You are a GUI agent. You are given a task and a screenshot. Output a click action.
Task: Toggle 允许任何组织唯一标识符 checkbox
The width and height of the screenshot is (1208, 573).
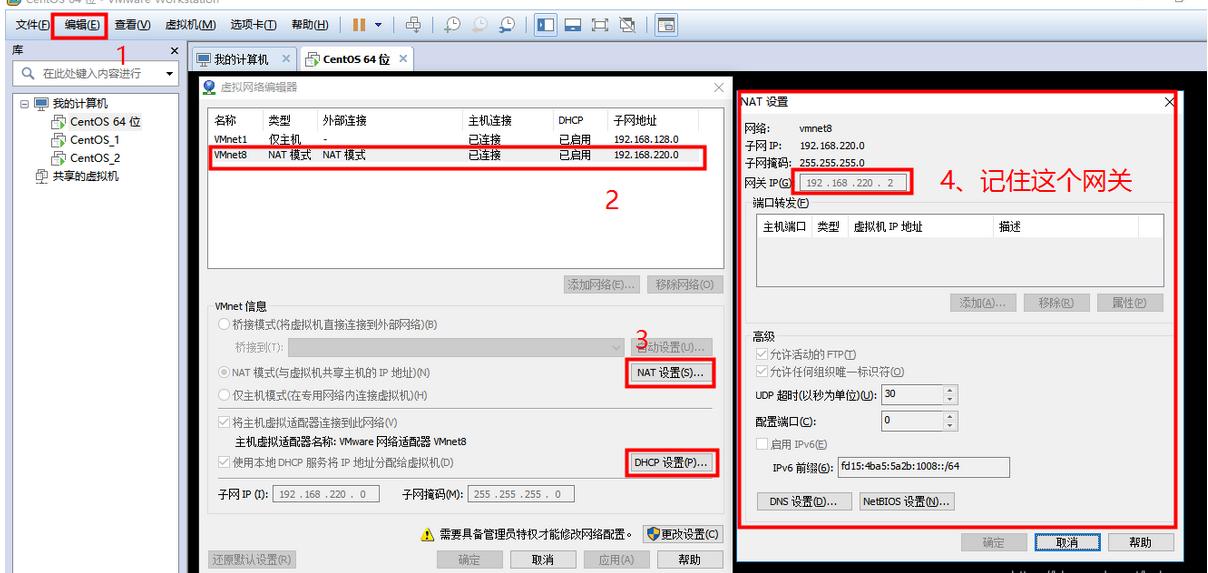click(x=760, y=372)
